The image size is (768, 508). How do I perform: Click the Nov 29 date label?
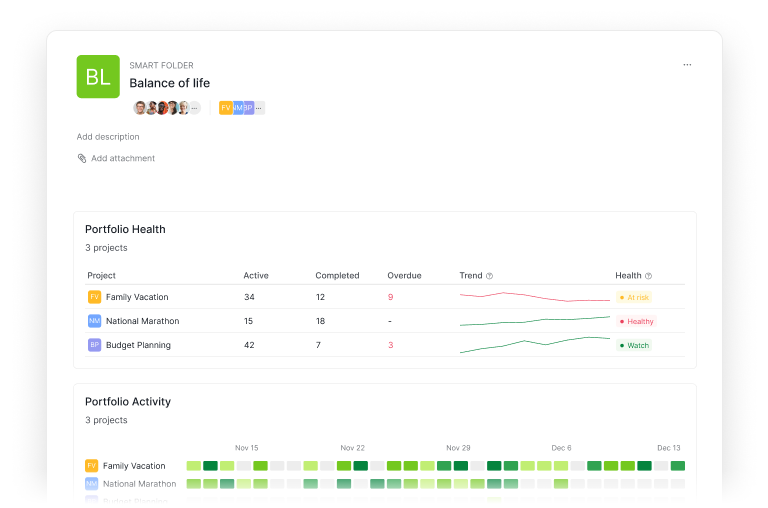(x=458, y=448)
